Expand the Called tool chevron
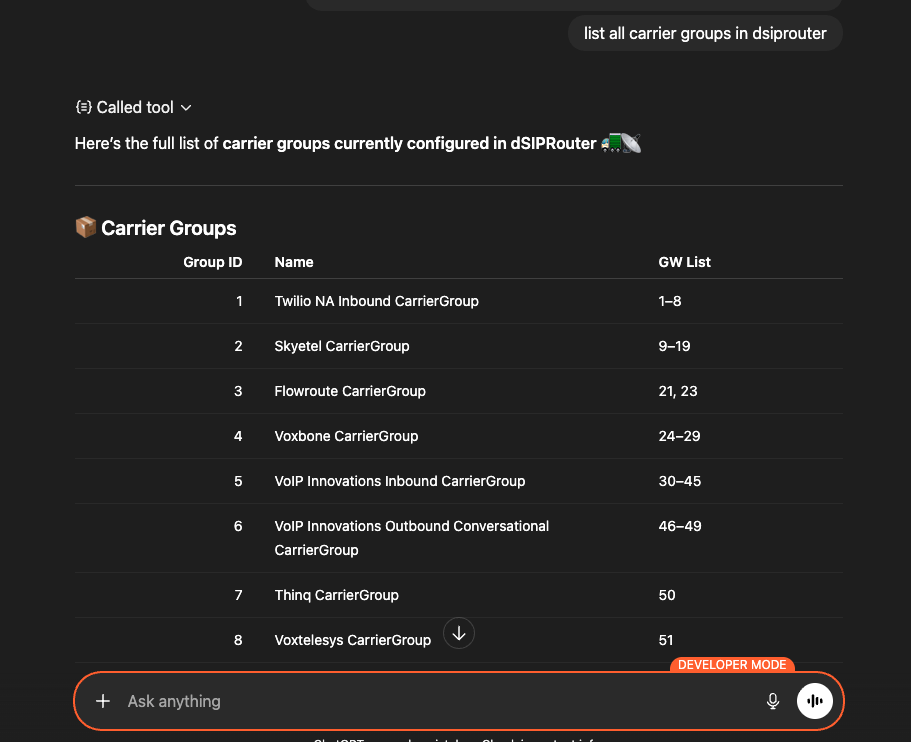Screen dimensions: 911x742 pyautogui.click(x=186, y=108)
